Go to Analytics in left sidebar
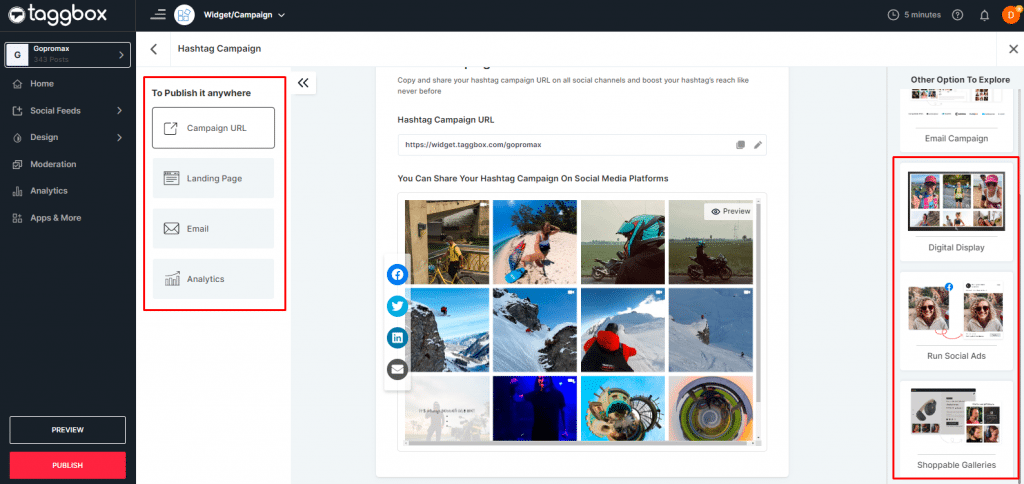The height and width of the screenshot is (484, 1024). [x=48, y=191]
